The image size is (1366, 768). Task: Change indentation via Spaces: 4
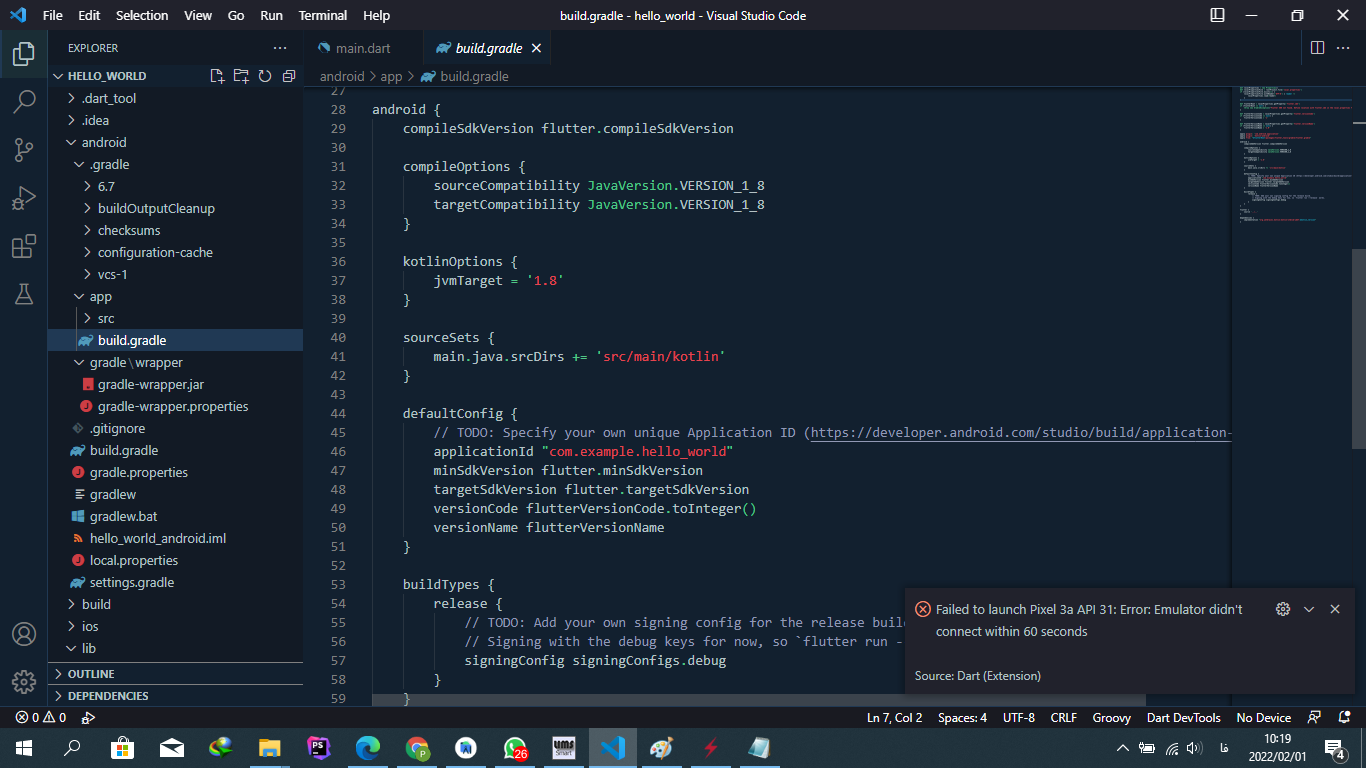pos(962,718)
